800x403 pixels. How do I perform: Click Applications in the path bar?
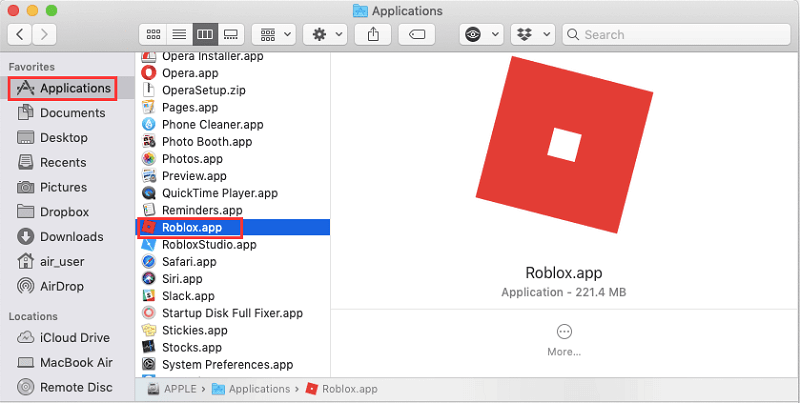pos(251,389)
